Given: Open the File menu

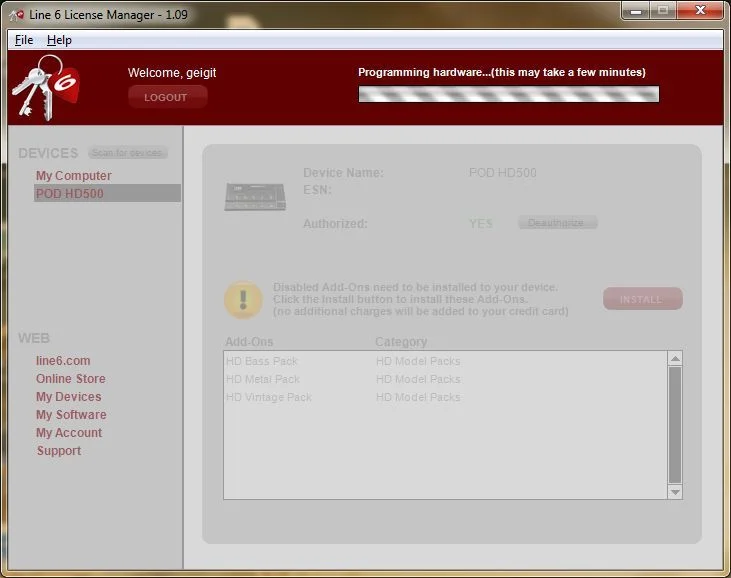Looking at the screenshot, I should [x=24, y=40].
